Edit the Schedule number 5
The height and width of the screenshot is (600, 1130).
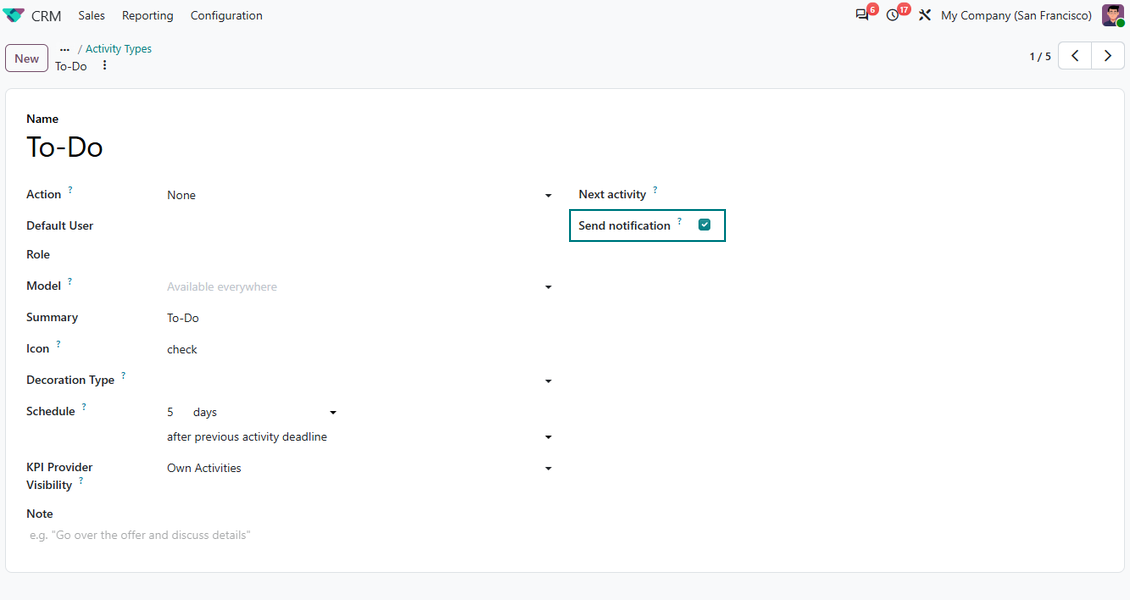(175, 412)
